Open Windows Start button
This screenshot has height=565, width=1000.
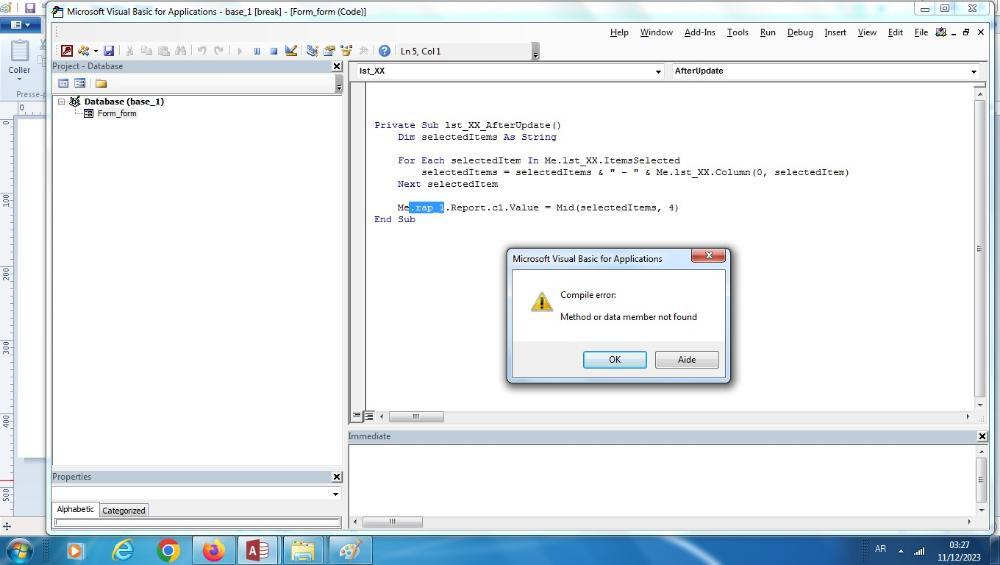[x=18, y=550]
